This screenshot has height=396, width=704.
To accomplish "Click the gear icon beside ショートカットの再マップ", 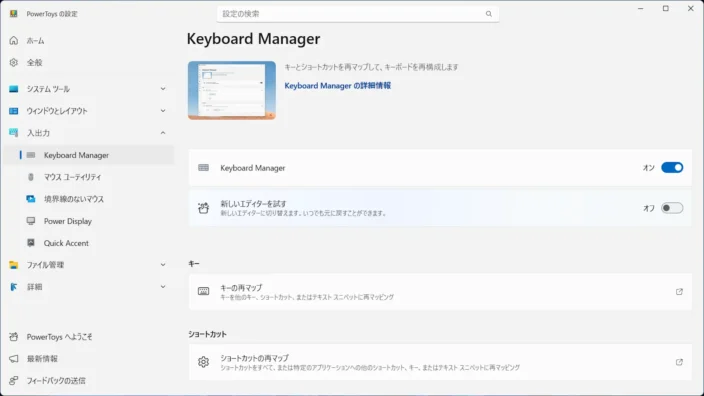I will click(203, 362).
